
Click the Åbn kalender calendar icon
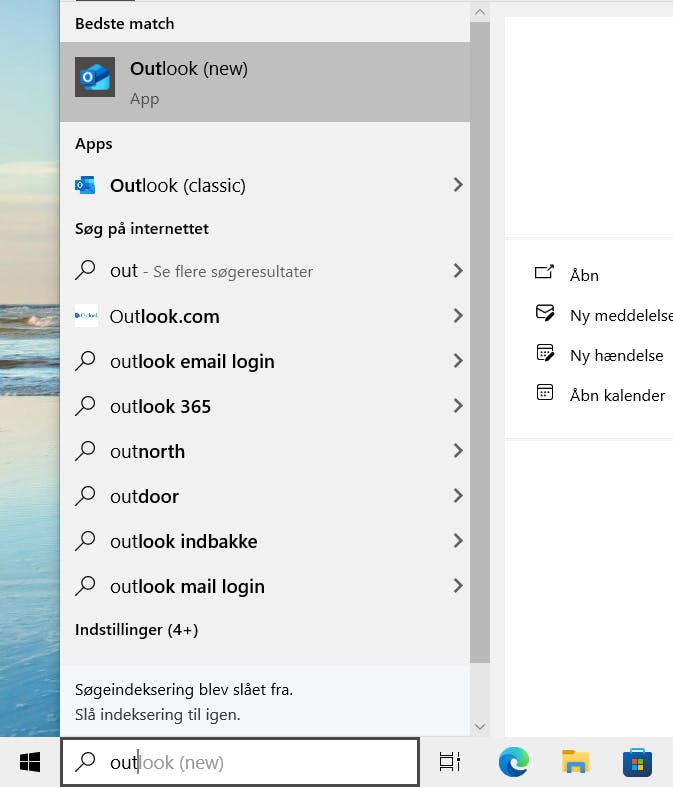[x=545, y=392]
